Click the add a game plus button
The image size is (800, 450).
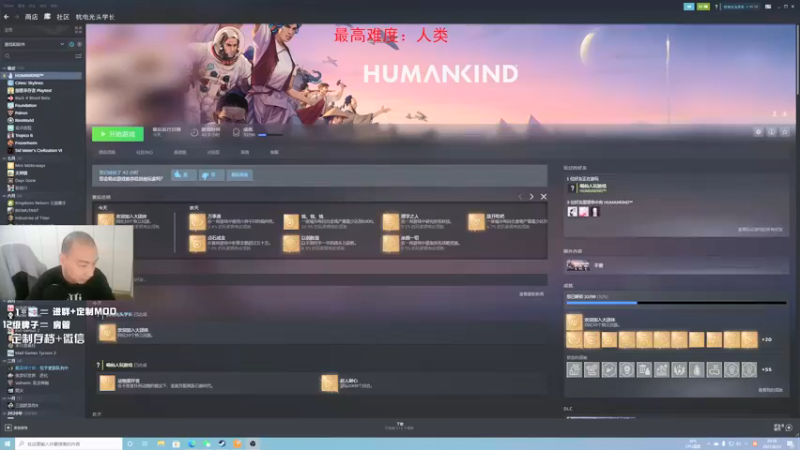pyautogui.click(x=8, y=428)
